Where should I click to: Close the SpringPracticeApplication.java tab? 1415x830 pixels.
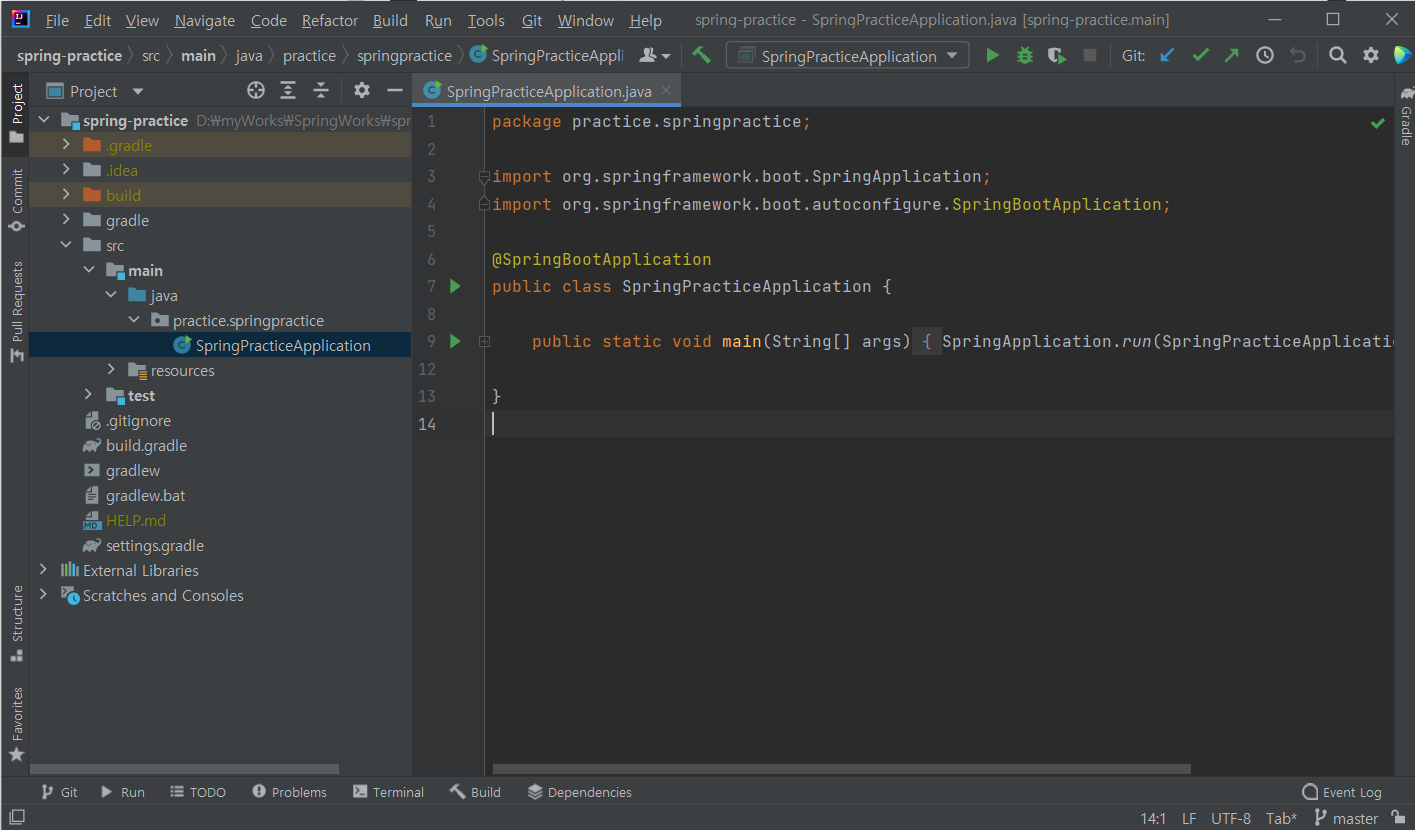[x=666, y=91]
